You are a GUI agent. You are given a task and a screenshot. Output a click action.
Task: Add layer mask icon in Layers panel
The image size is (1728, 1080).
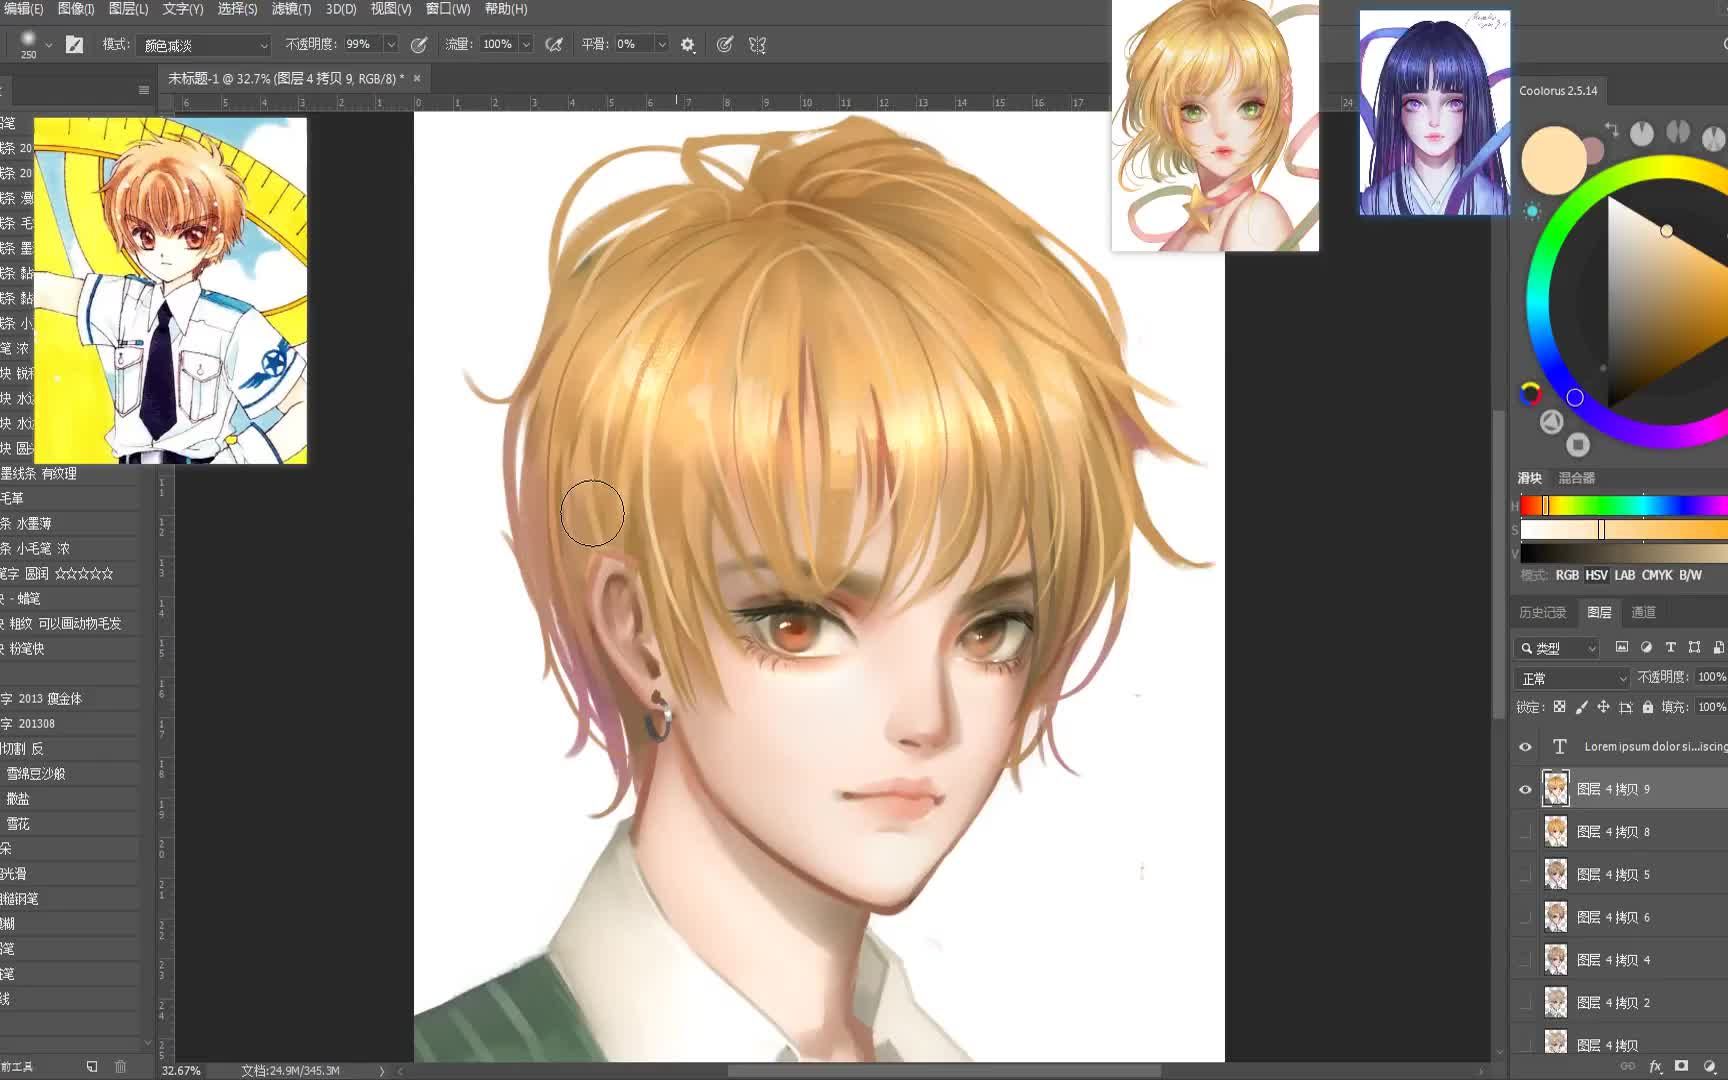point(1682,1066)
